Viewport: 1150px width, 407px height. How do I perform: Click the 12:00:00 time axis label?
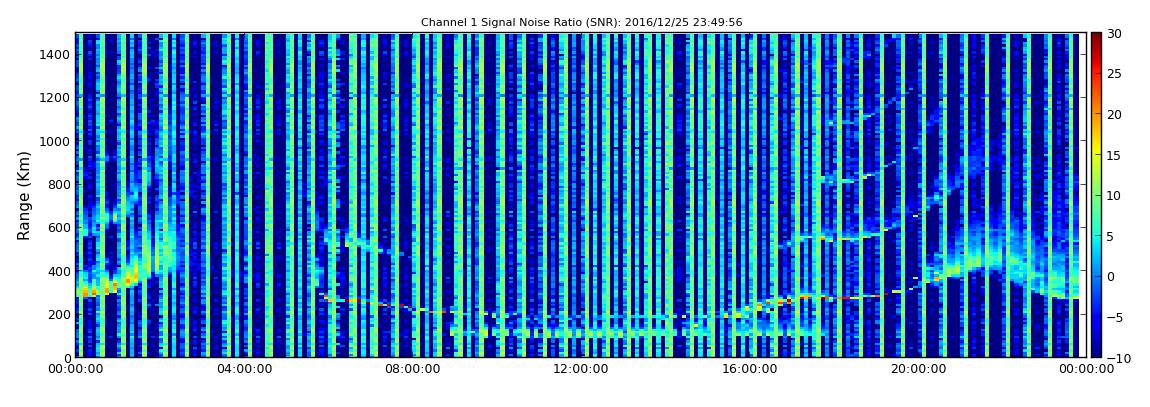click(581, 370)
